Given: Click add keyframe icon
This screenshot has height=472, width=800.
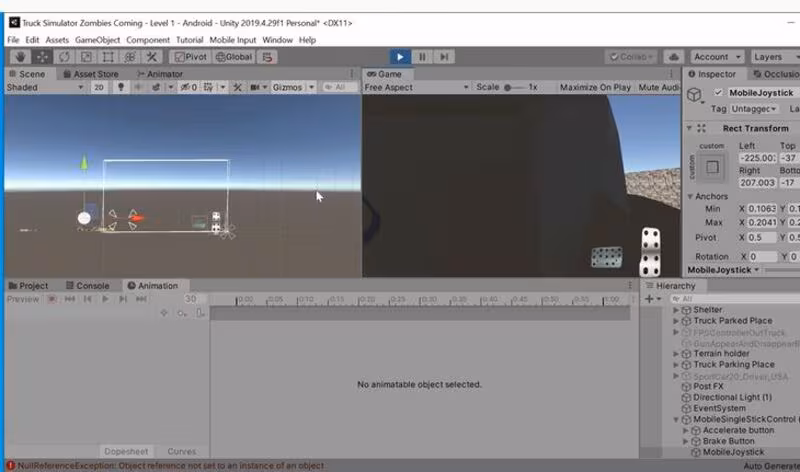Looking at the screenshot, I should point(182,313).
